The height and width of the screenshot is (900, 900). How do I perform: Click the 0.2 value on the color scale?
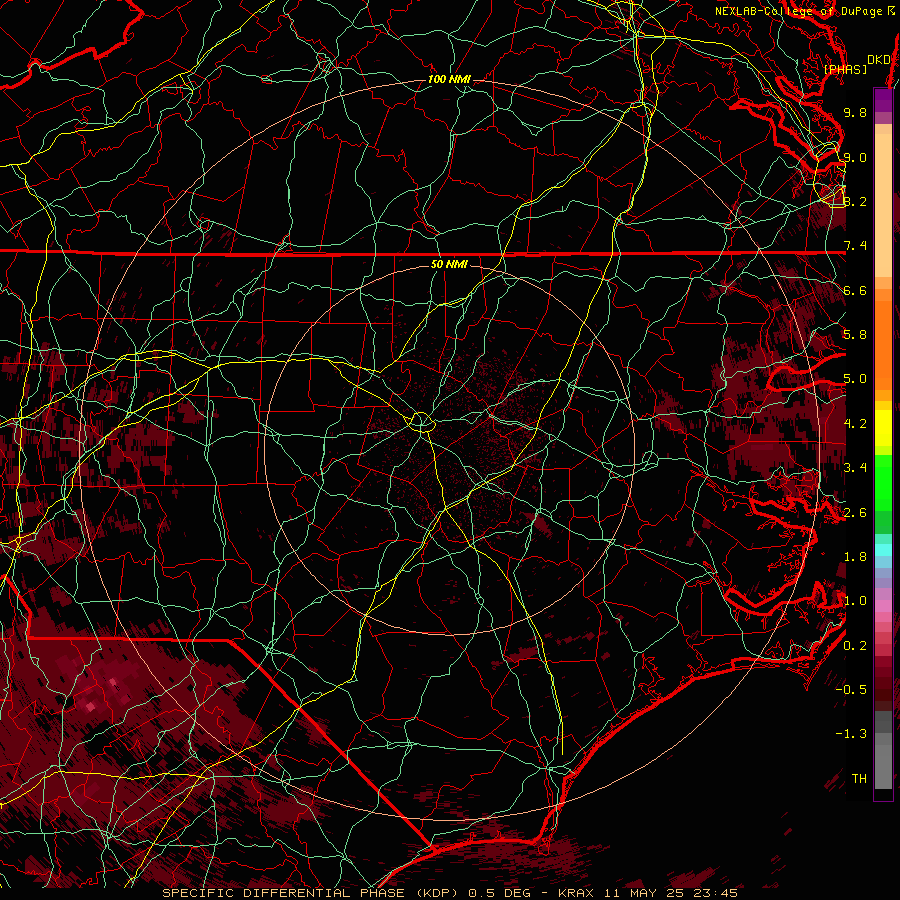(855, 646)
